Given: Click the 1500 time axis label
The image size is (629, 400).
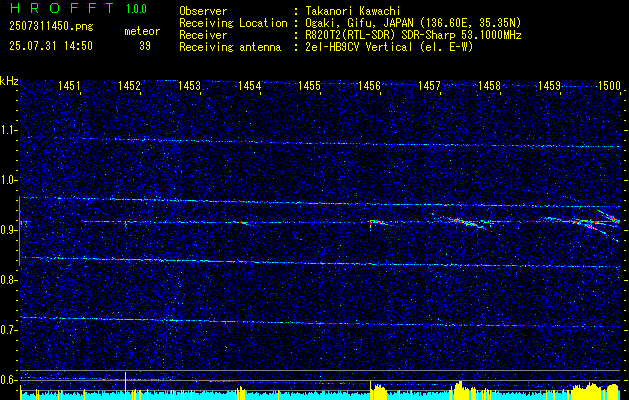Looking at the screenshot, I should click(x=609, y=85).
